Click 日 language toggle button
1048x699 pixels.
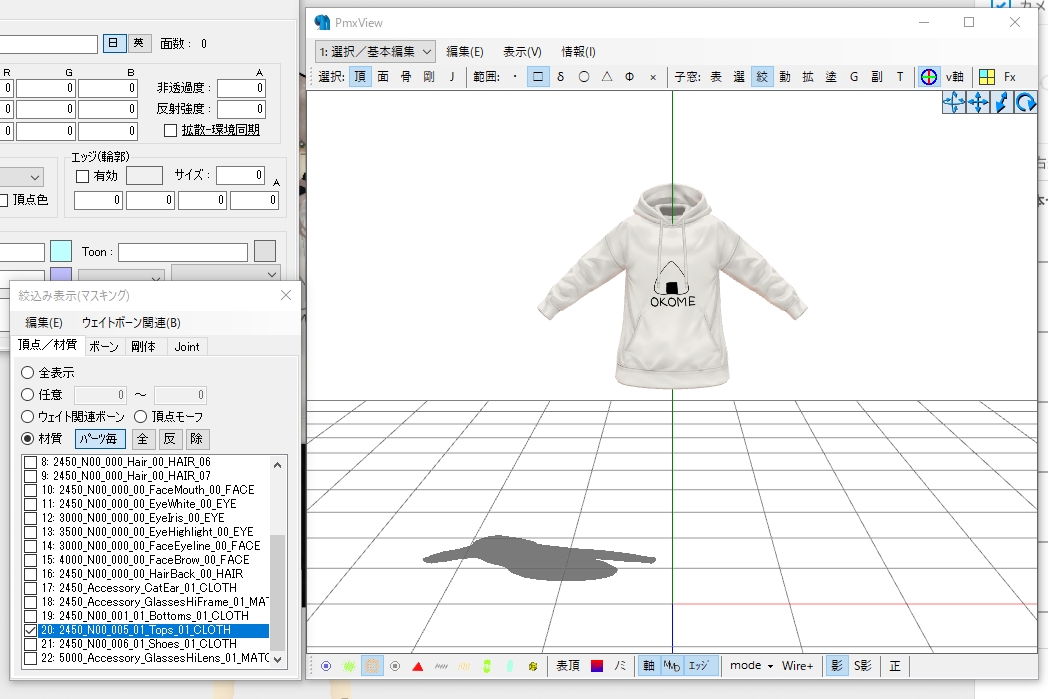click(x=114, y=43)
